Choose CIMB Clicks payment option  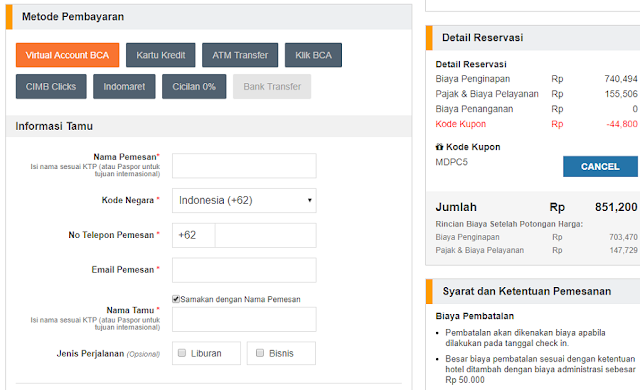(x=51, y=86)
